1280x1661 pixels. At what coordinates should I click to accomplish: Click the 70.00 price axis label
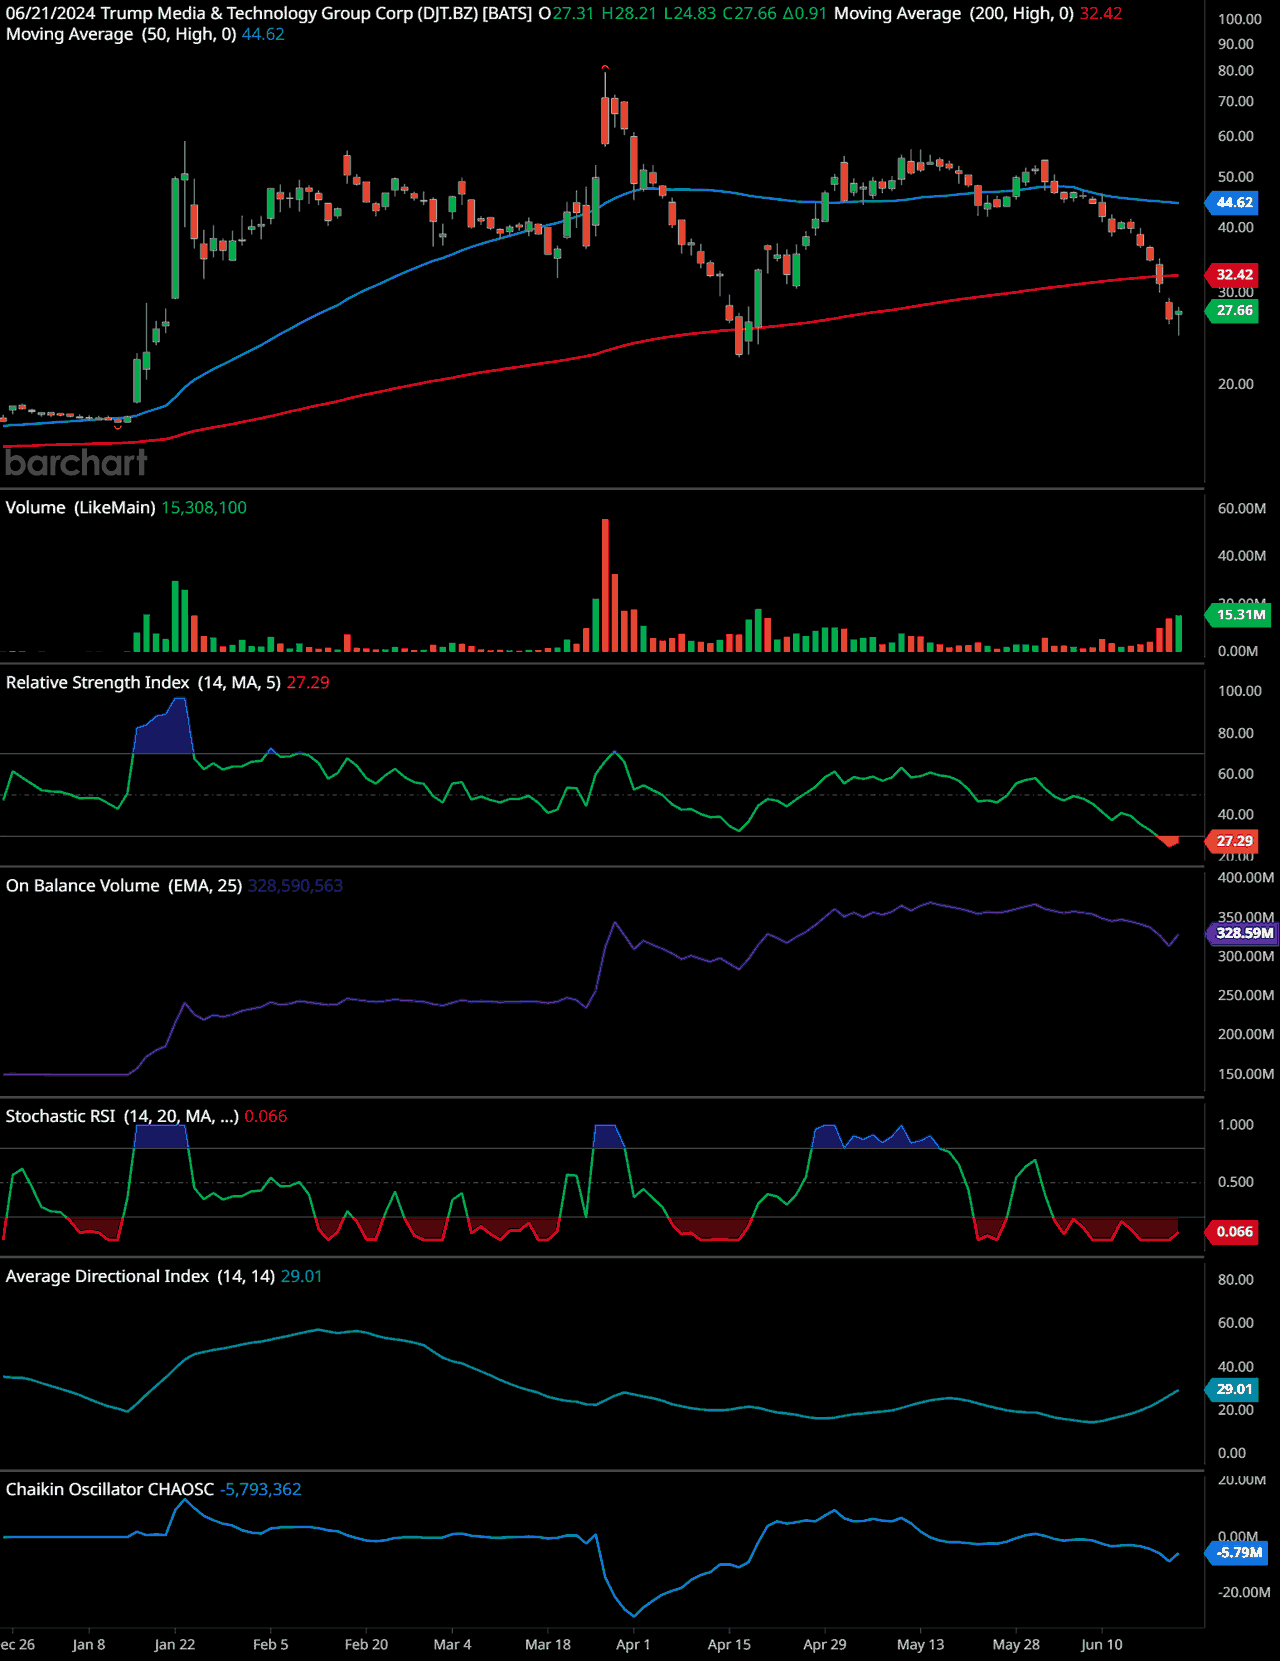click(x=1236, y=101)
